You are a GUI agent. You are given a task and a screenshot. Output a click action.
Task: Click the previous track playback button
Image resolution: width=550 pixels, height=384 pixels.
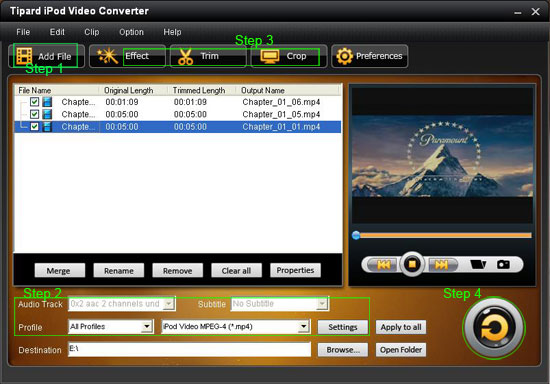tap(383, 264)
